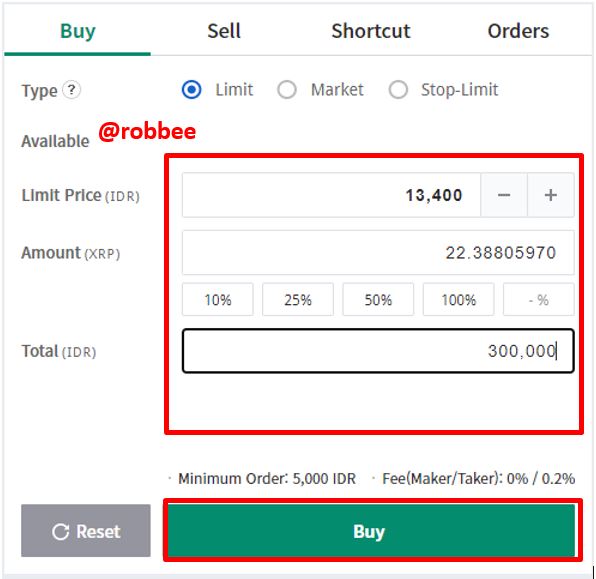Go to the Orders tab
Screen dimensions: 596x579
tap(518, 31)
